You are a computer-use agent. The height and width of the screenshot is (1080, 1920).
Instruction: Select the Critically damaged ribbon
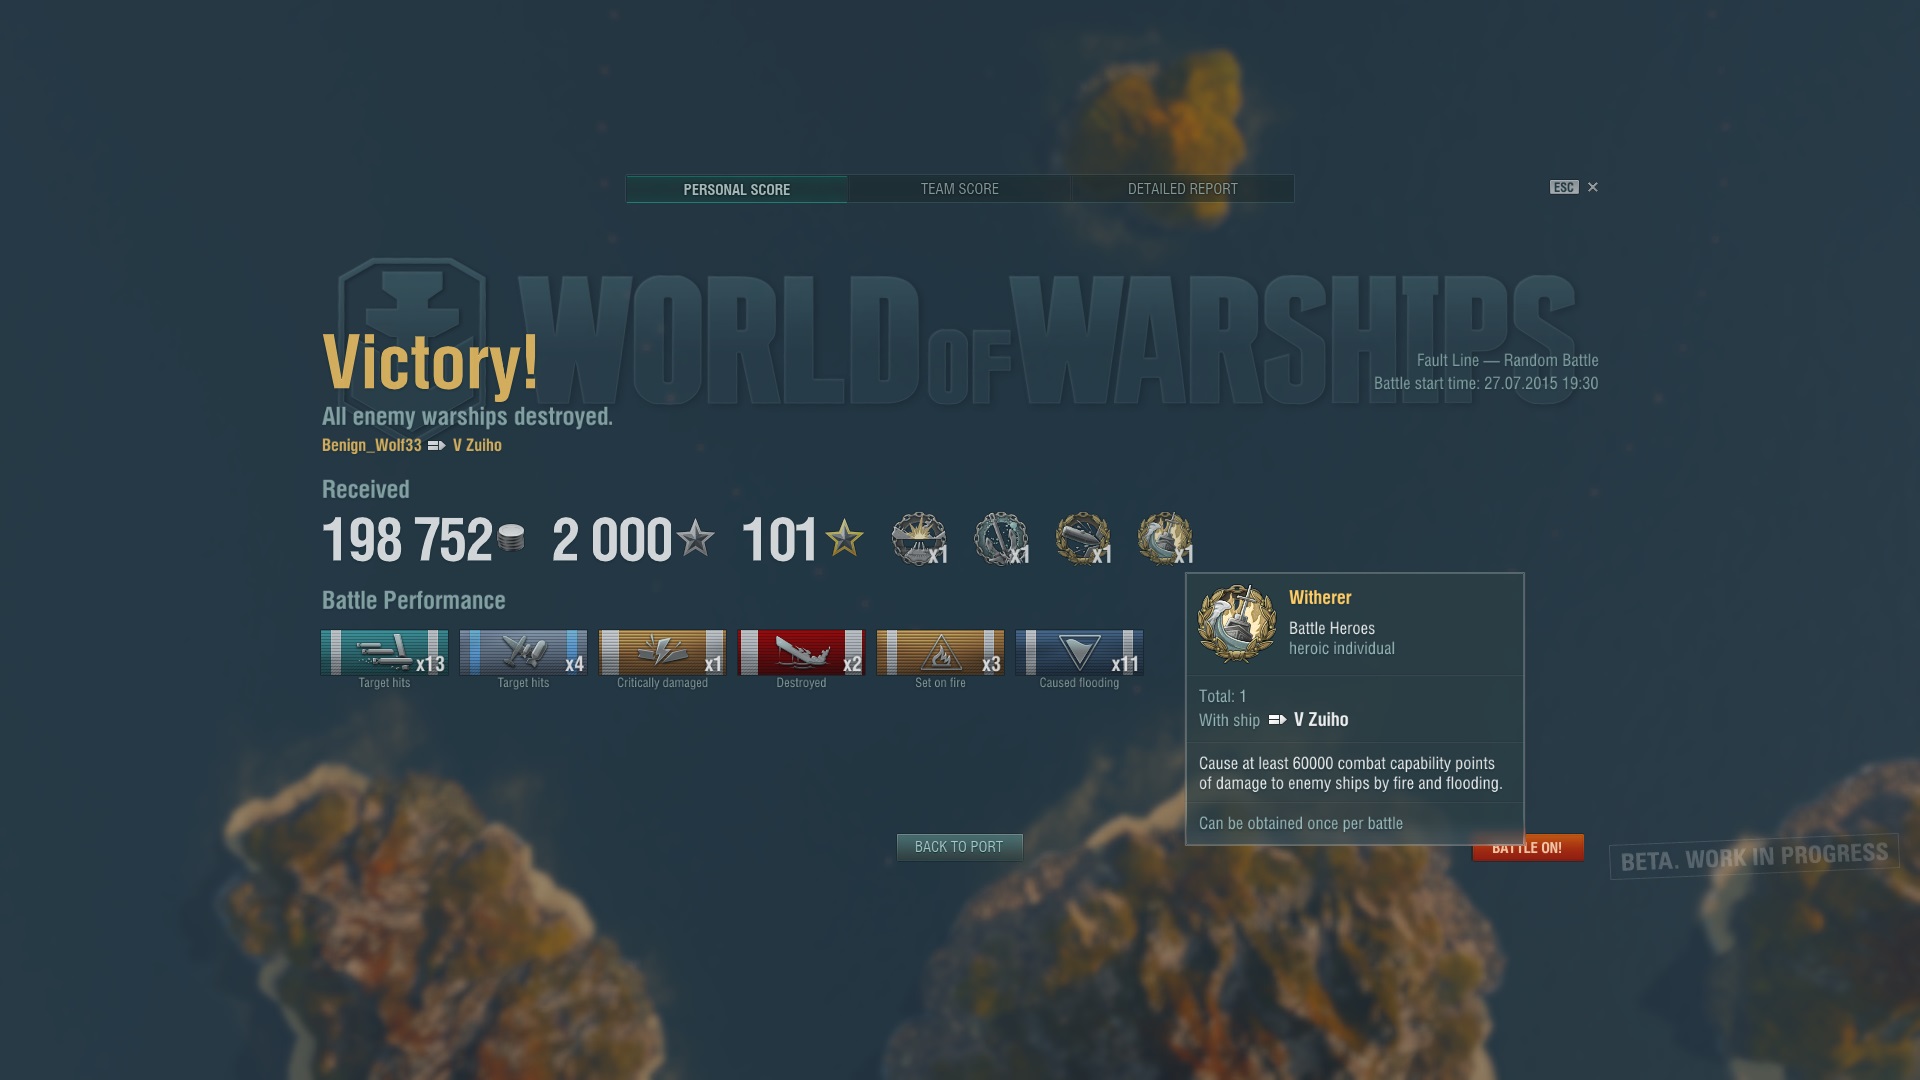pyautogui.click(x=662, y=653)
